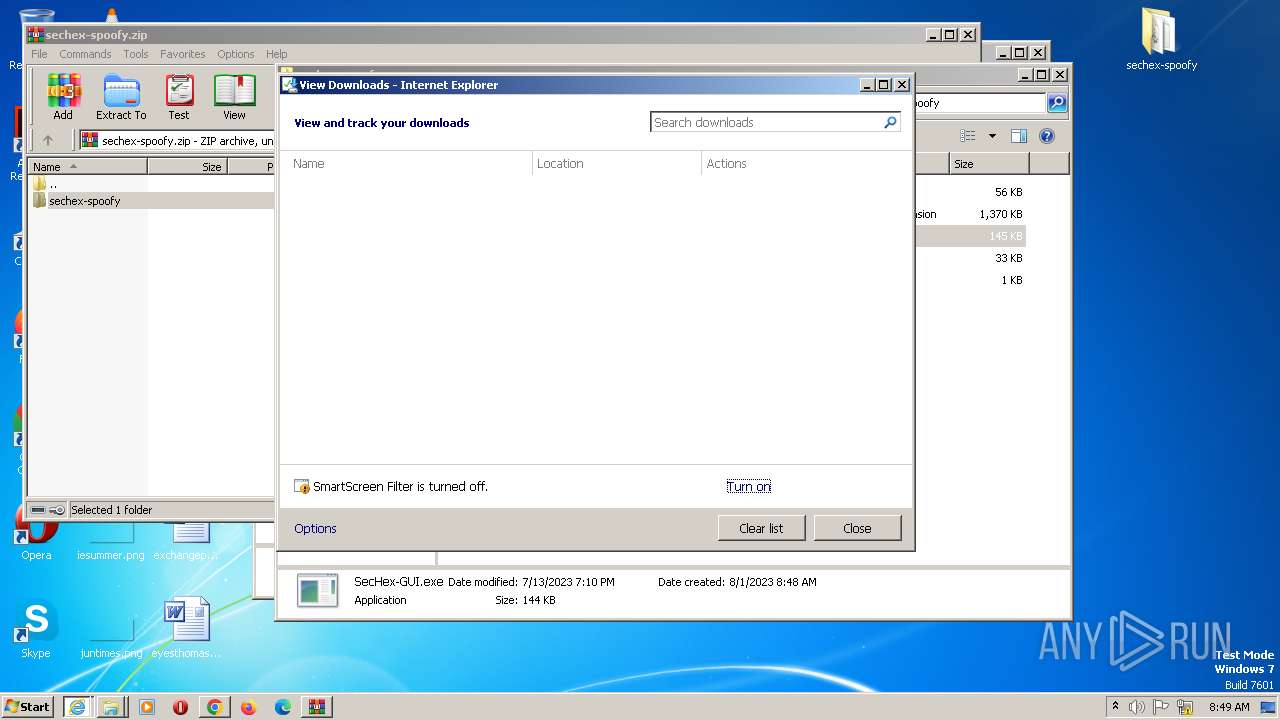
Task: Launch Microsoft Edge from taskbar
Action: click(283, 707)
